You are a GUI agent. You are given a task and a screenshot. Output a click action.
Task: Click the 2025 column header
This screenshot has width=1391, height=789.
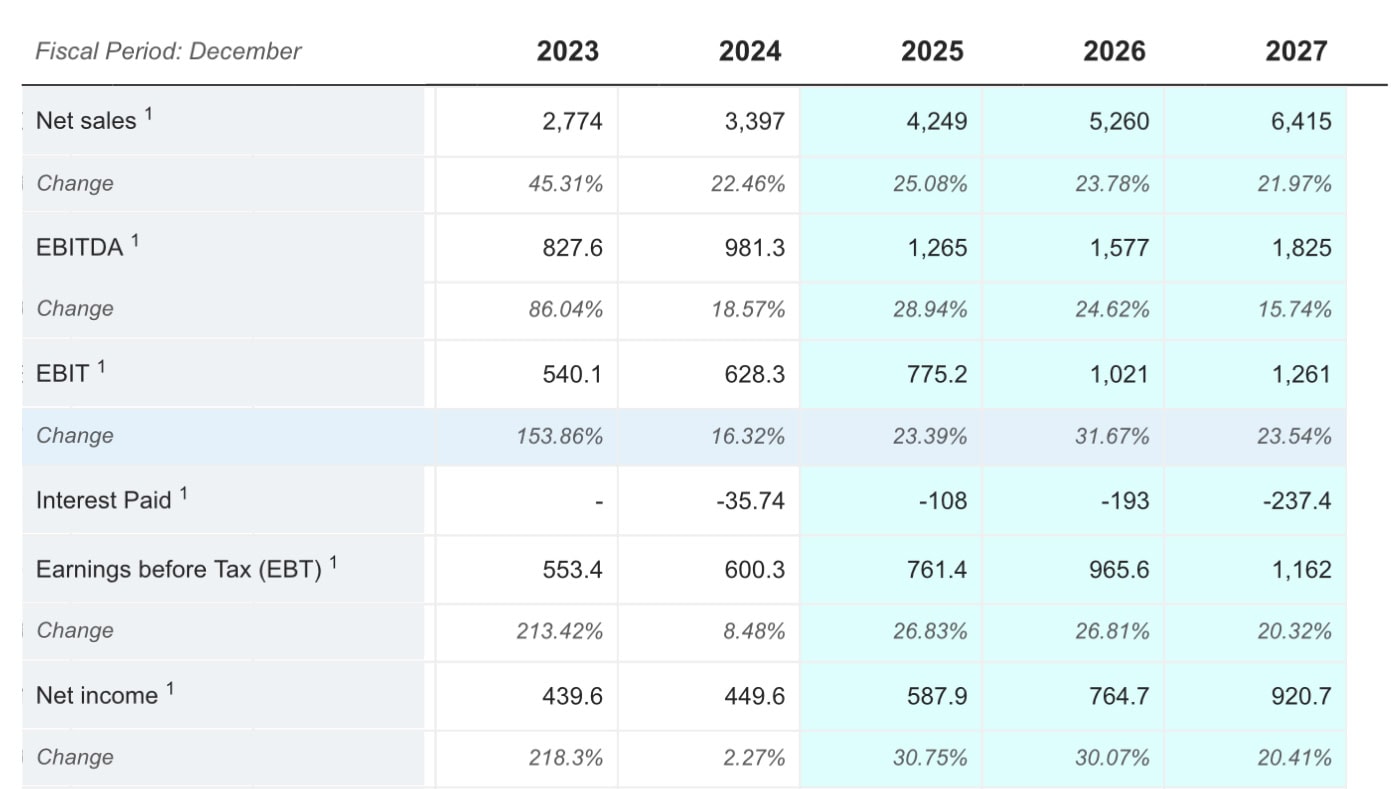pos(932,51)
